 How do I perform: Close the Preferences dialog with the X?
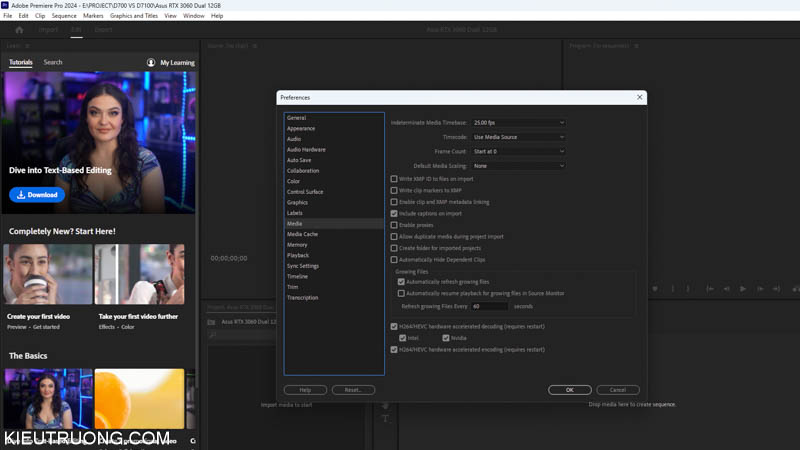pos(639,97)
